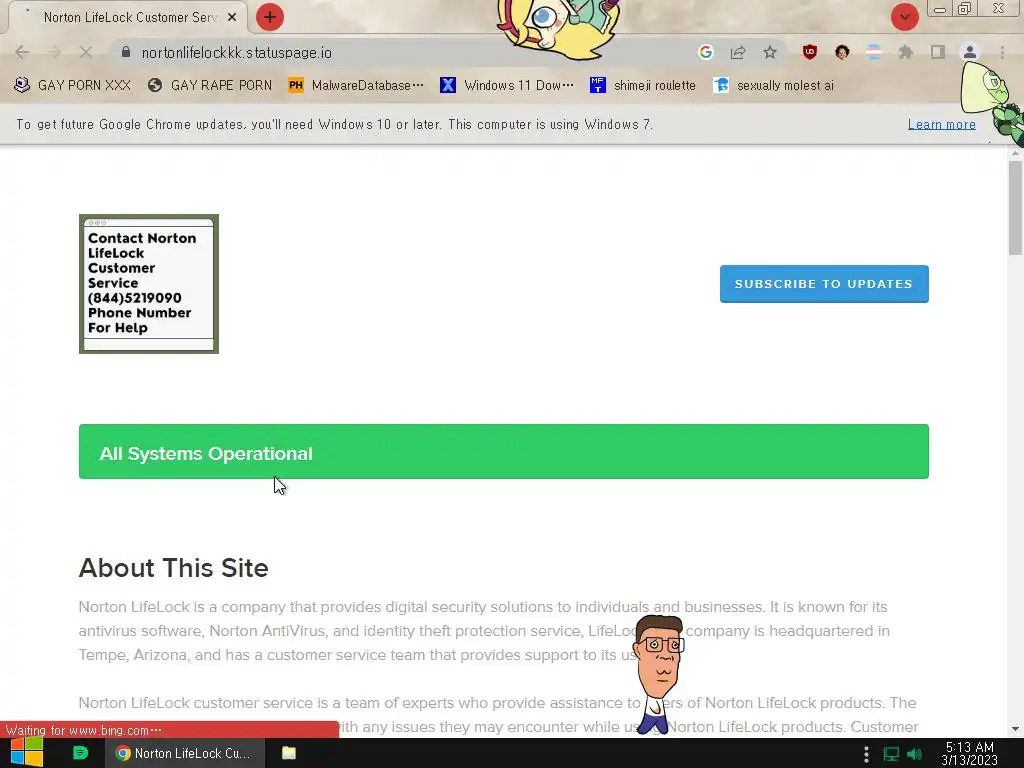This screenshot has width=1024, height=768.
Task: Open the round avatar extension icon
Action: pyautogui.click(x=842, y=52)
